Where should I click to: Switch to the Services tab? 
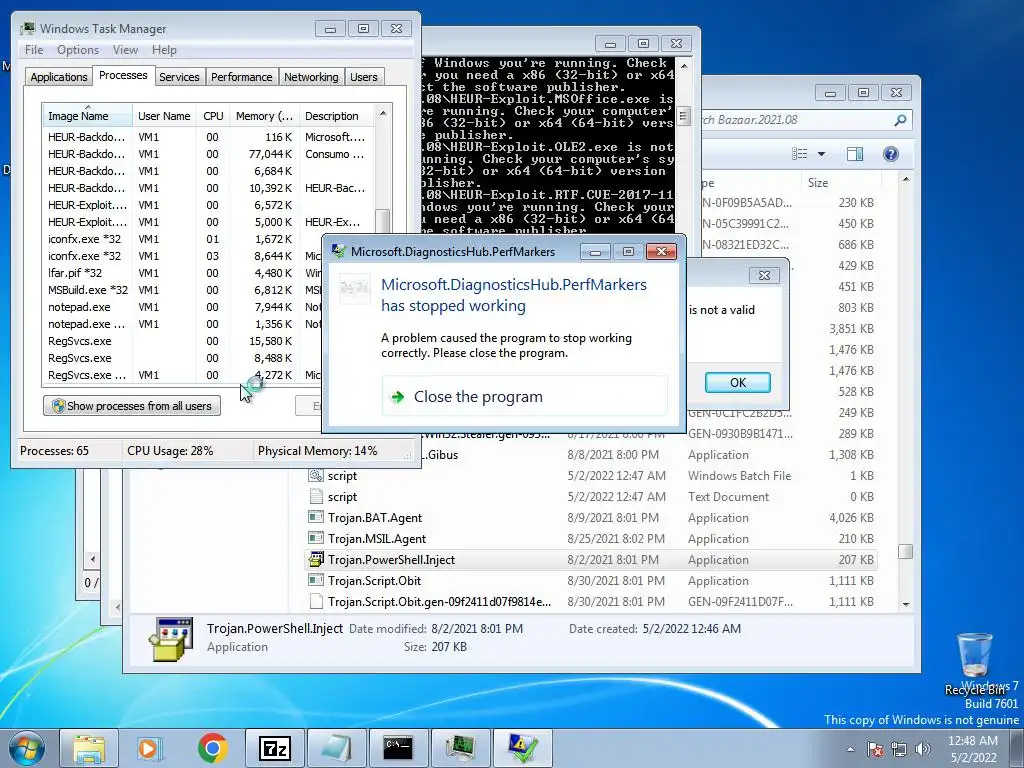179,77
